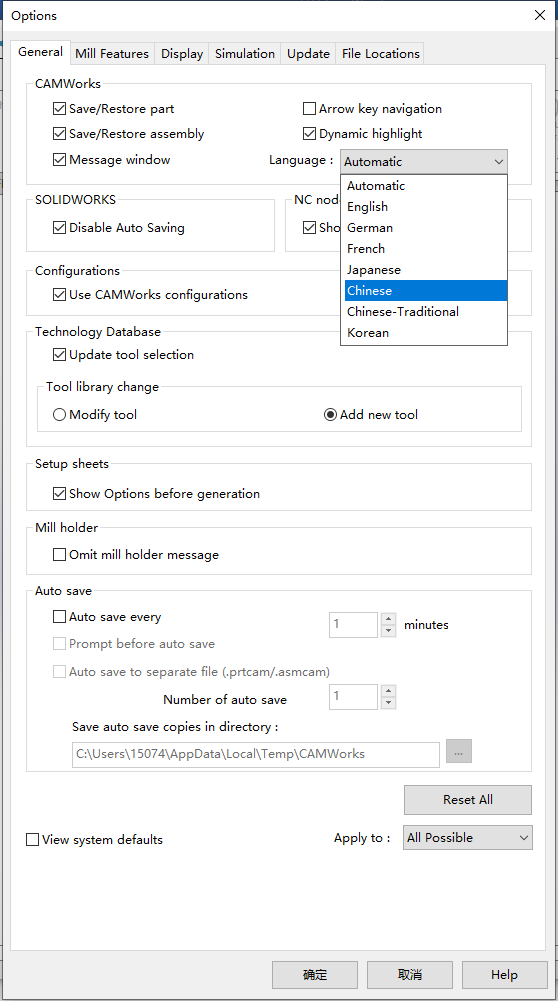558x1001 pixels.
Task: Click the Number of auto save field
Action: click(x=354, y=696)
